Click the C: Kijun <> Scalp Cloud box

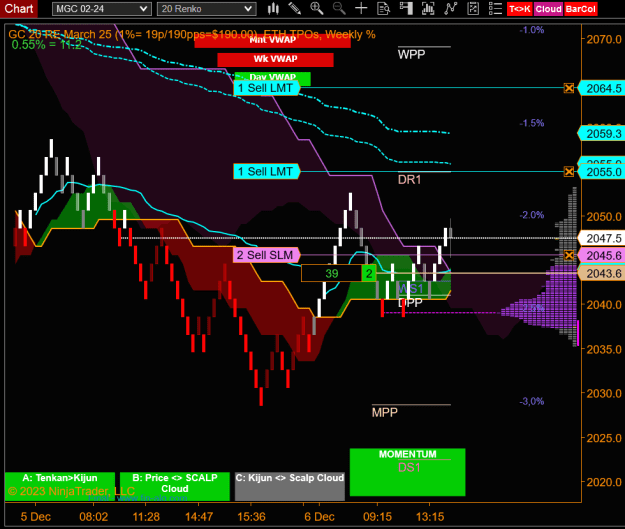[x=290, y=486]
